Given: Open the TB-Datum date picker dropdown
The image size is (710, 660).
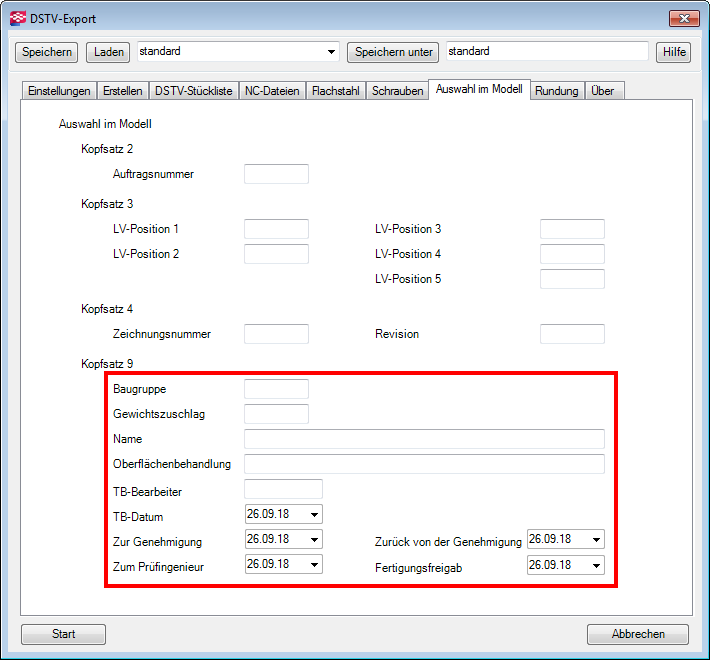Looking at the screenshot, I should coord(314,514).
